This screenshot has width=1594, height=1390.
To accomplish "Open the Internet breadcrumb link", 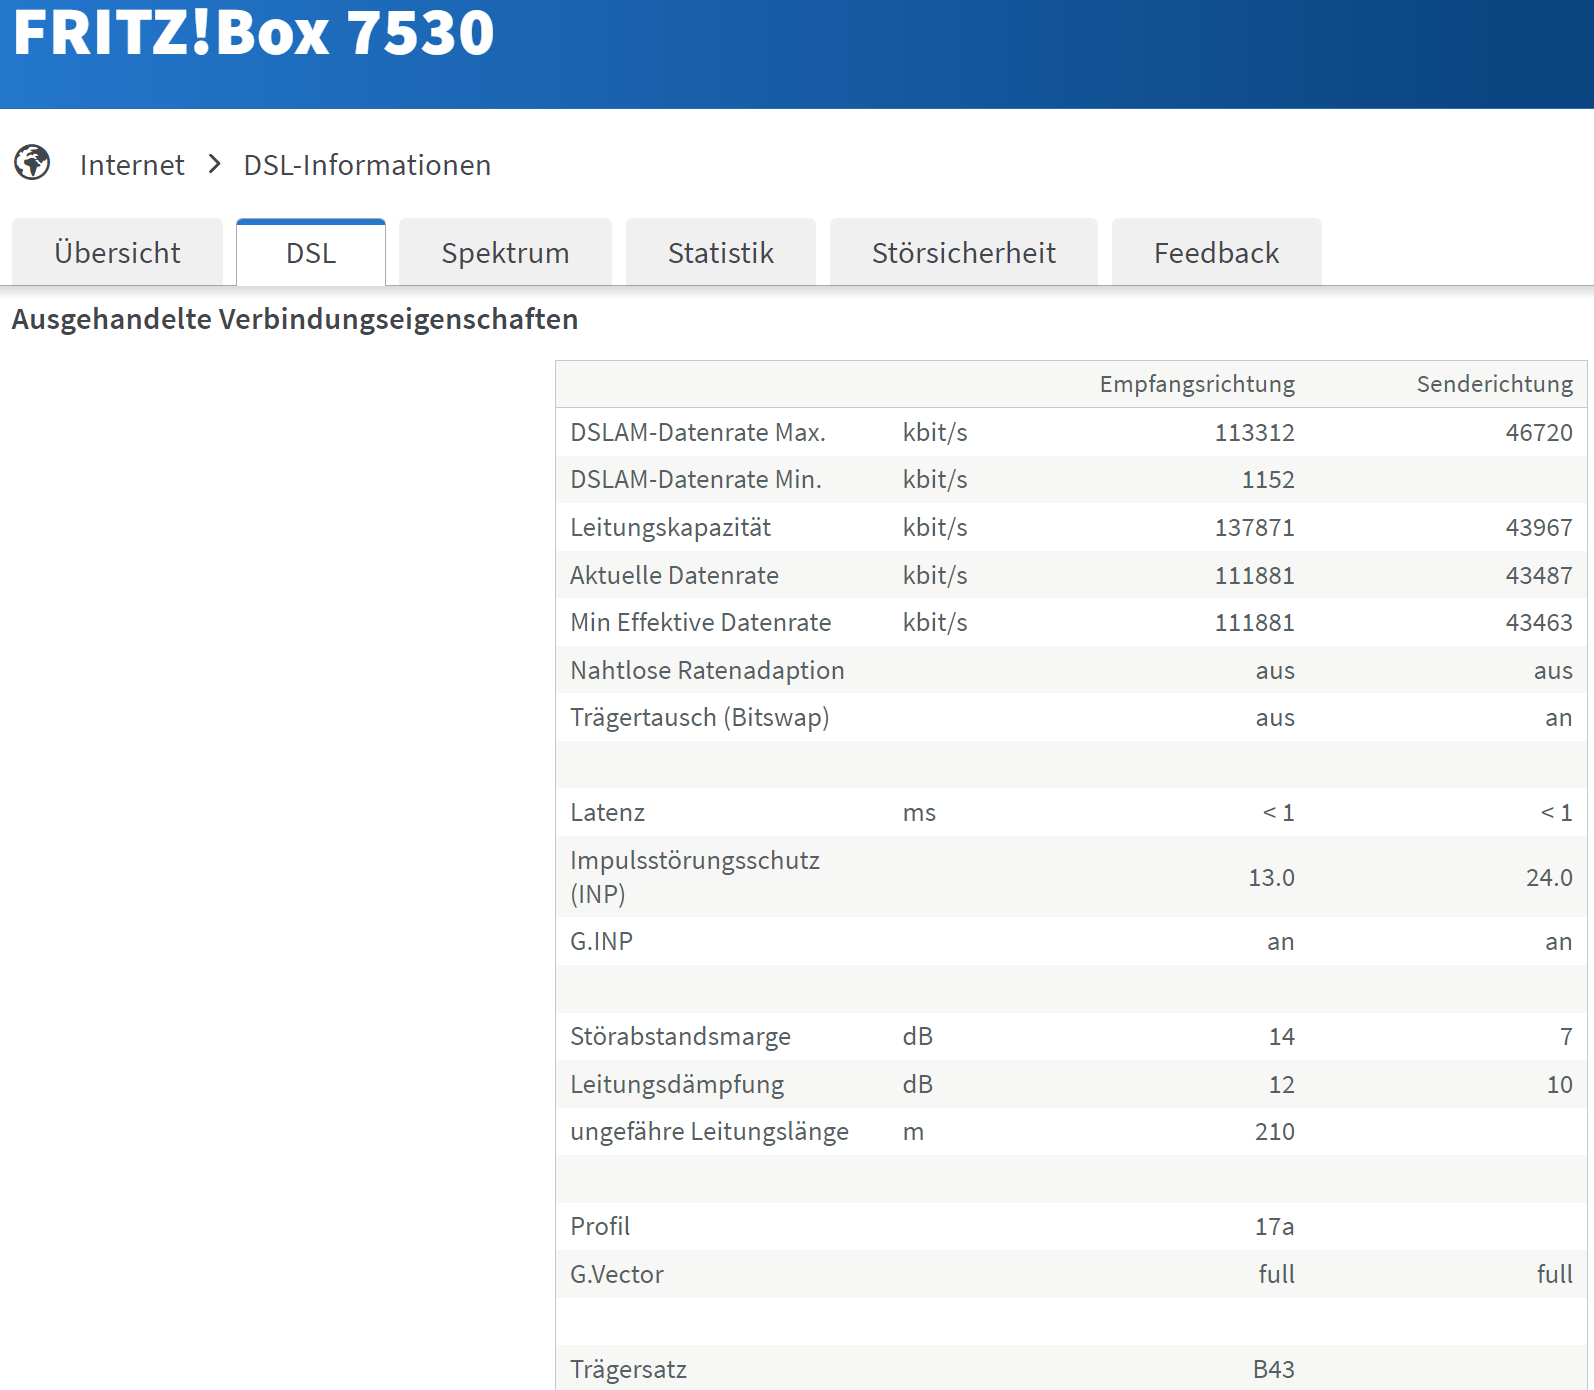I will 132,165.
